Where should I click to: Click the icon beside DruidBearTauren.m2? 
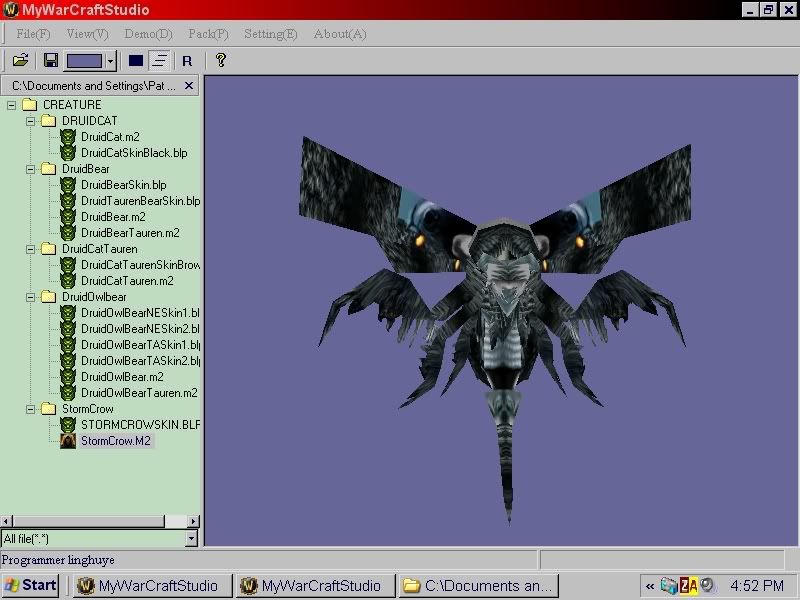(68, 233)
